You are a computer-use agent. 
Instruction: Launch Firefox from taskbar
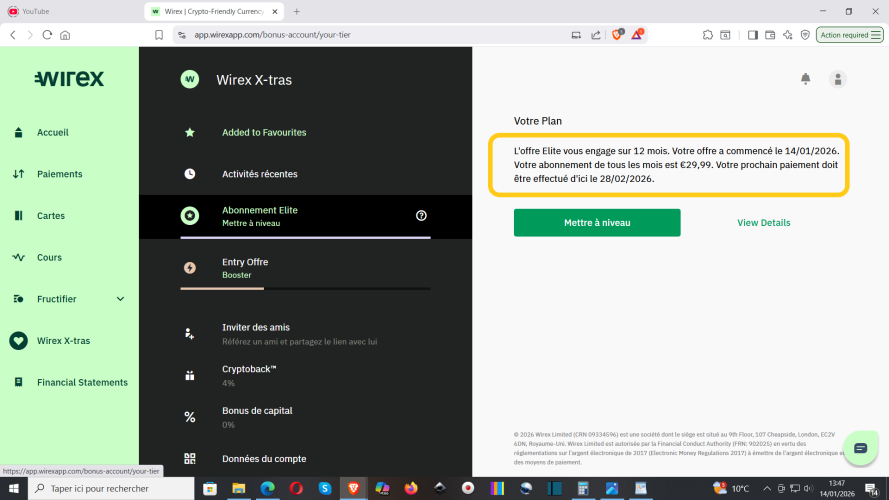411,489
